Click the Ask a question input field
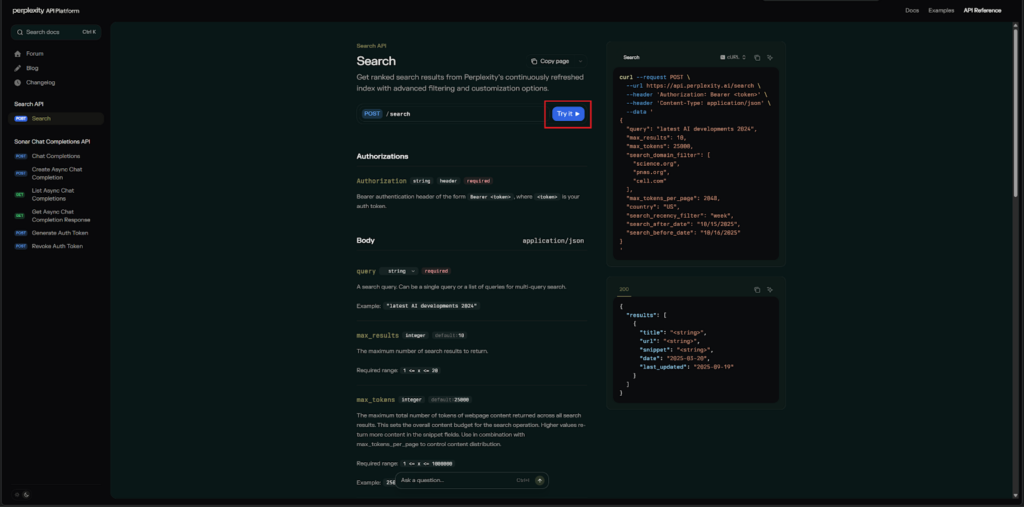 click(x=455, y=480)
